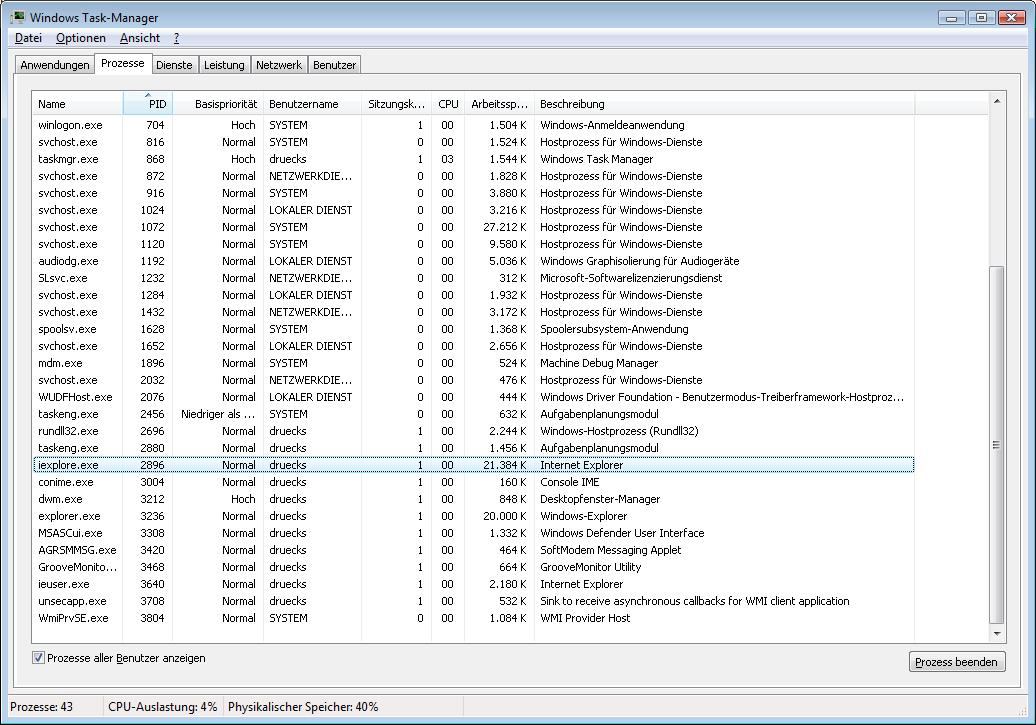Select the Prozesse tab
This screenshot has height=725, width=1036.
[123, 63]
